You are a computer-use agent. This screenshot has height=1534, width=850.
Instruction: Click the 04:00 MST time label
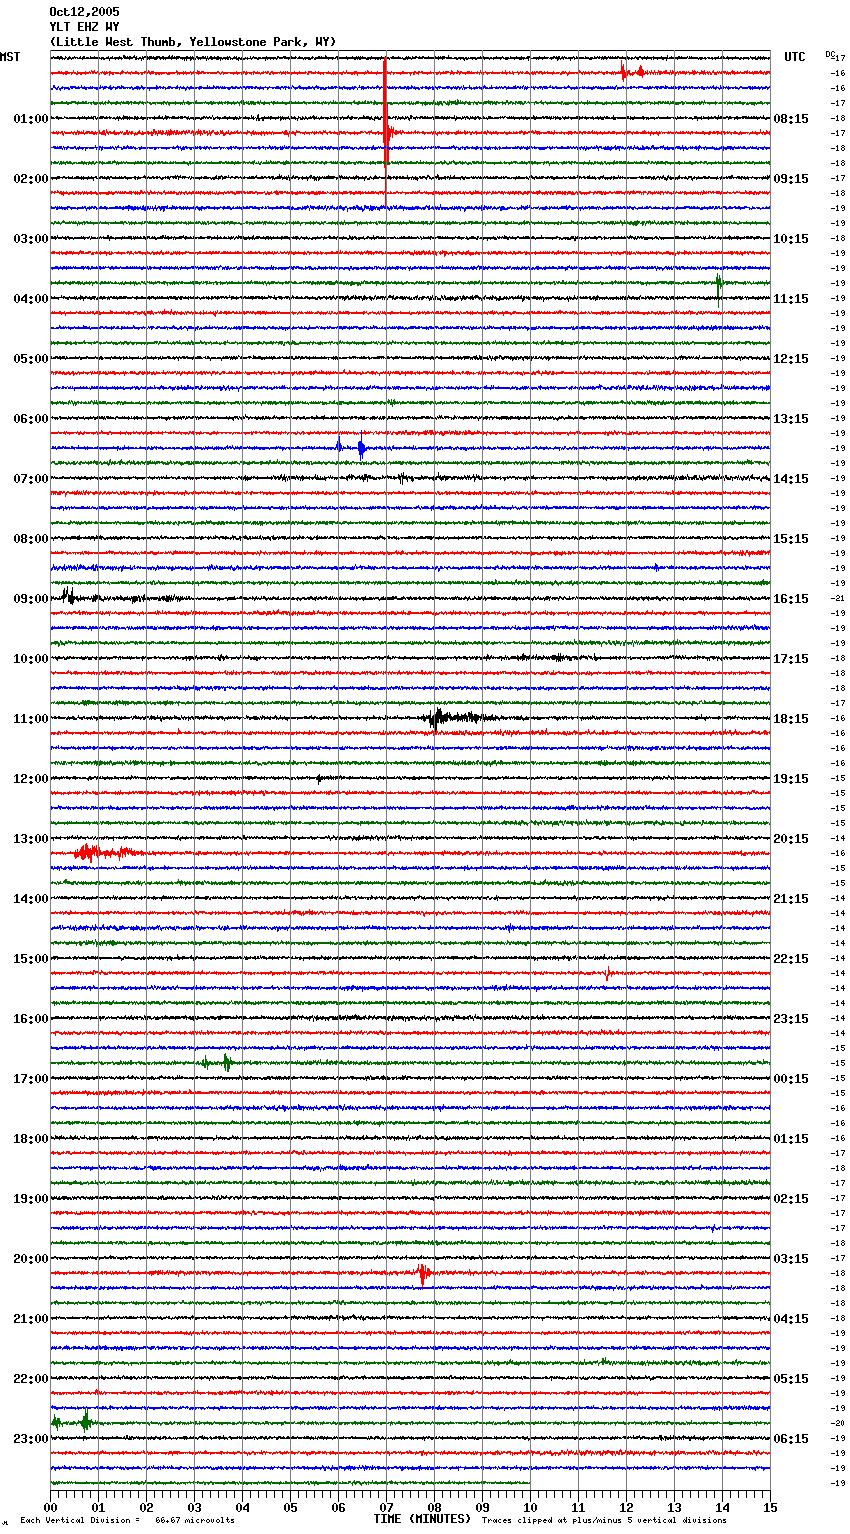pyautogui.click(x=31, y=299)
